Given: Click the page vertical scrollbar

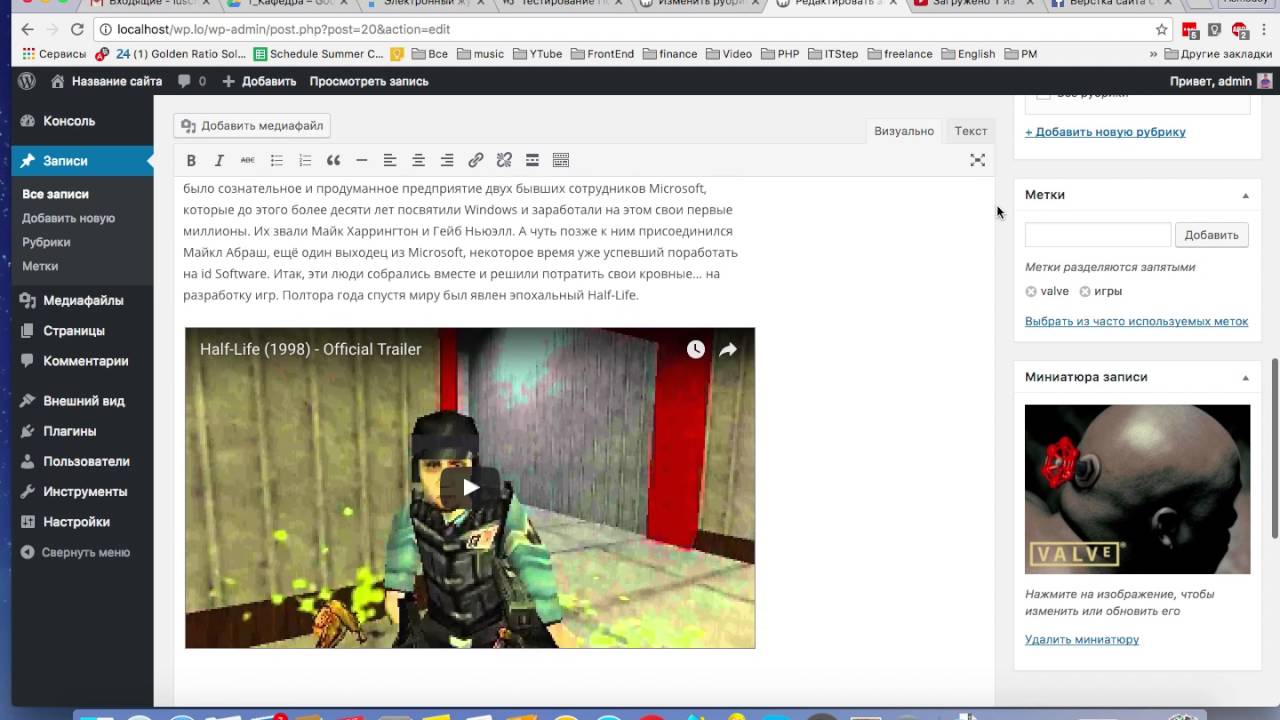Looking at the screenshot, I should [x=1274, y=448].
